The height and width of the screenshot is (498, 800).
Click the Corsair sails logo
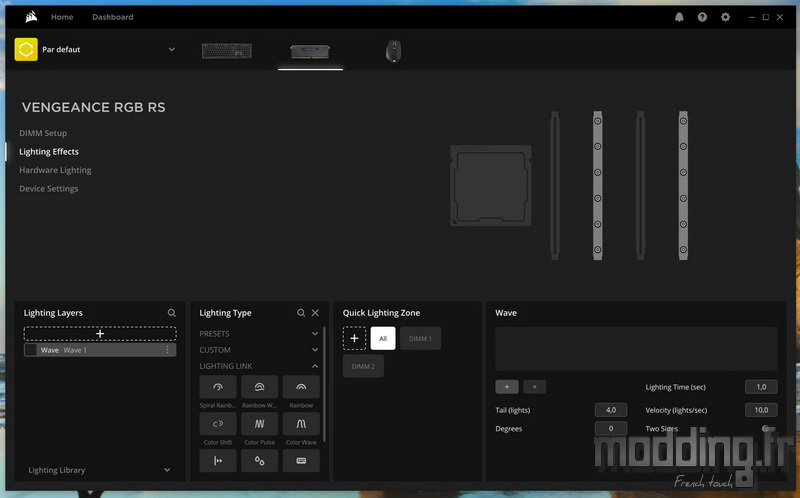tap(31, 17)
